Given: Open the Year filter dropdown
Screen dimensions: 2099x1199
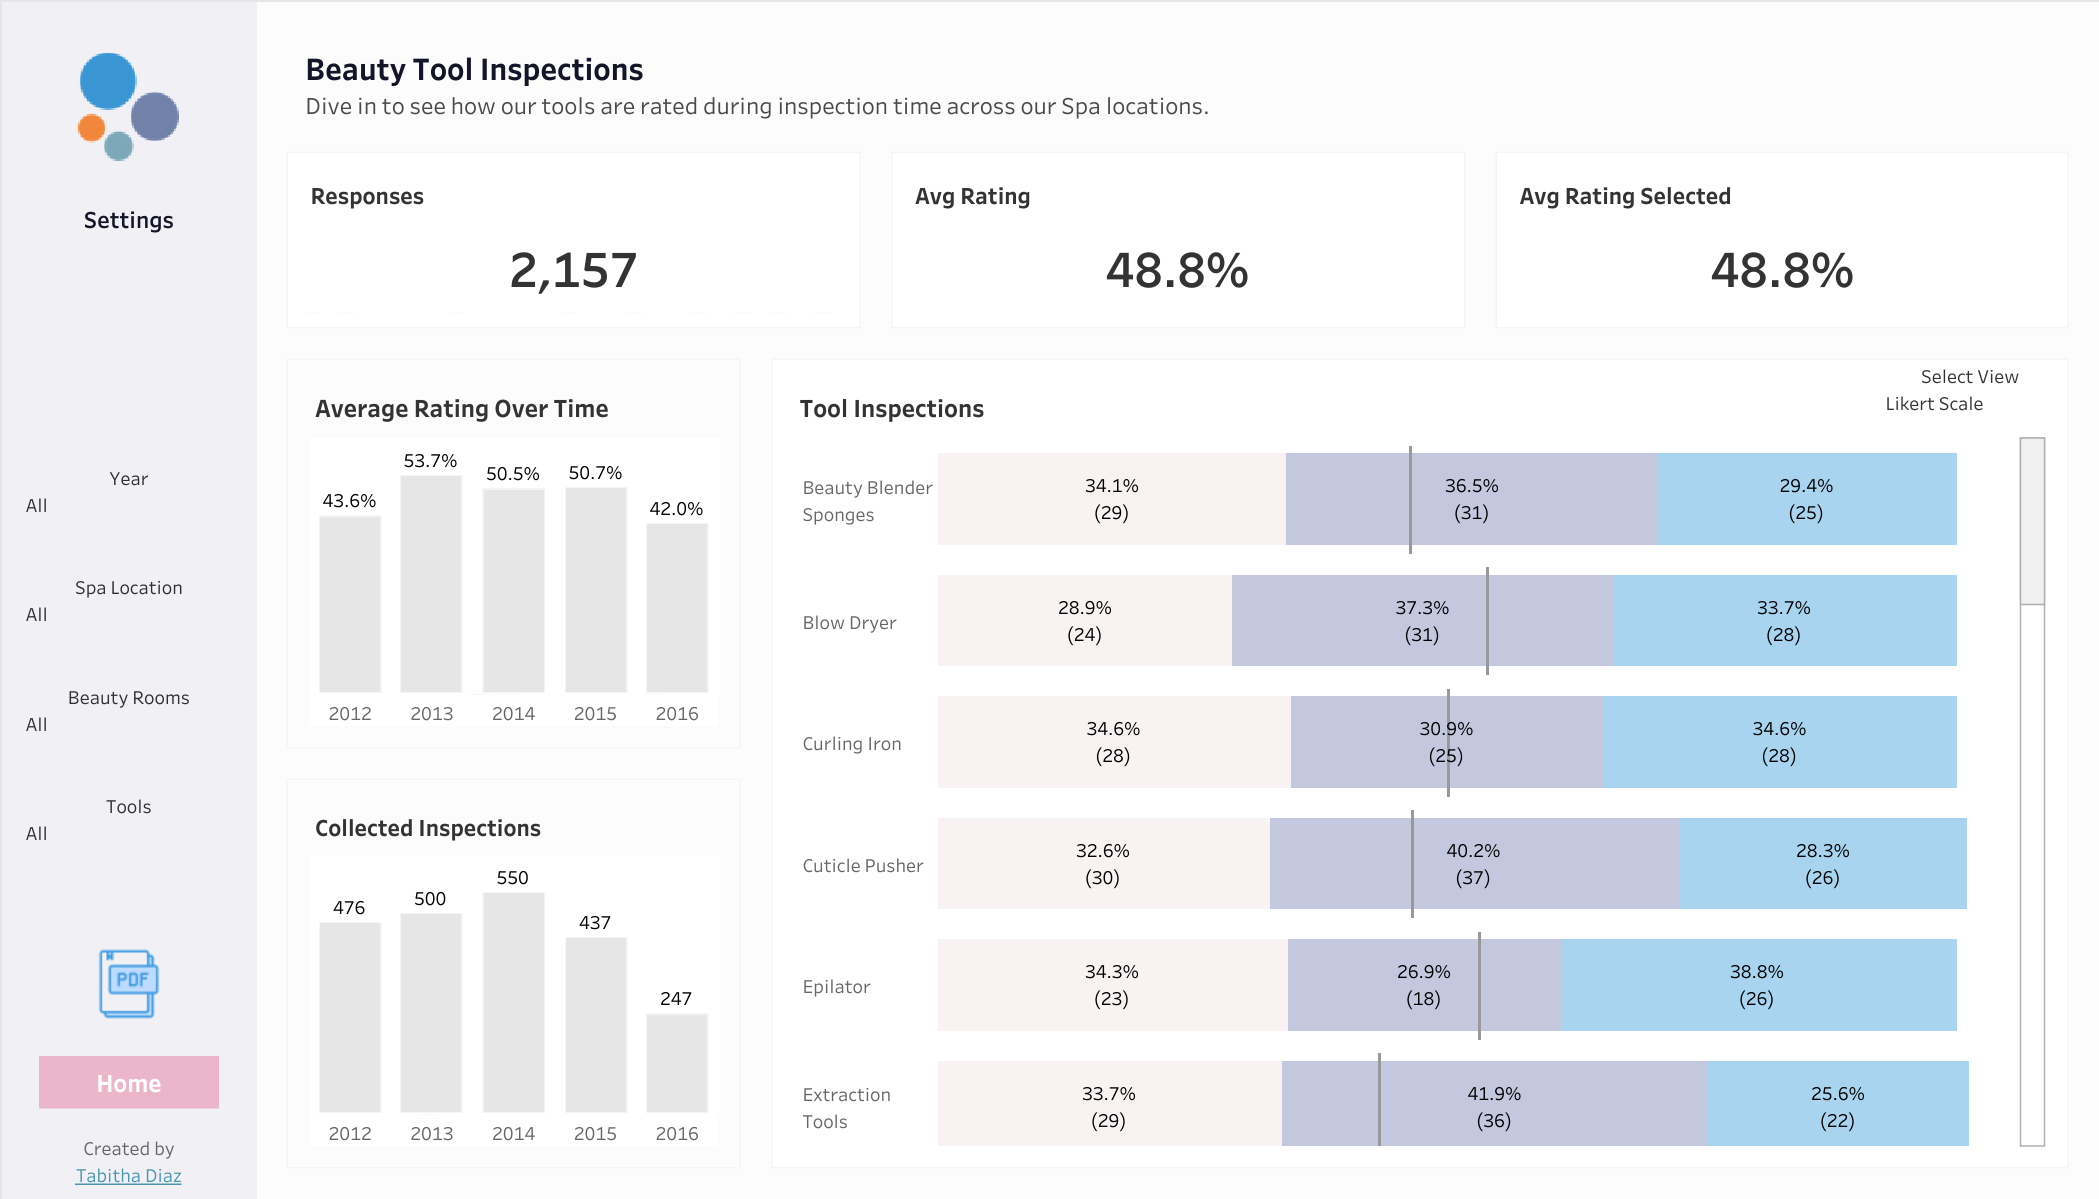Looking at the screenshot, I should click(128, 506).
